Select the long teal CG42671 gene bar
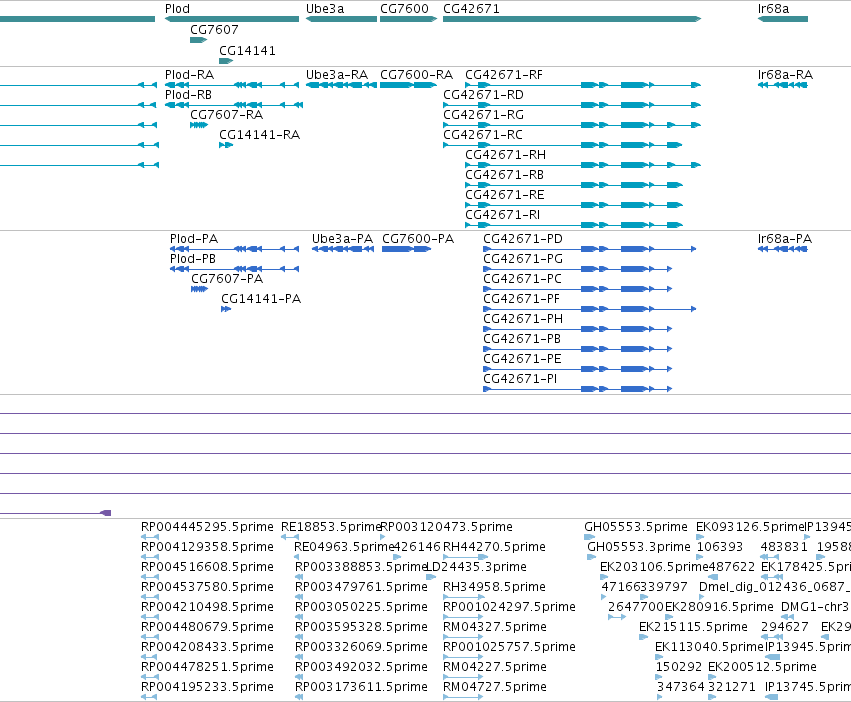The image size is (851, 702). click(x=572, y=19)
